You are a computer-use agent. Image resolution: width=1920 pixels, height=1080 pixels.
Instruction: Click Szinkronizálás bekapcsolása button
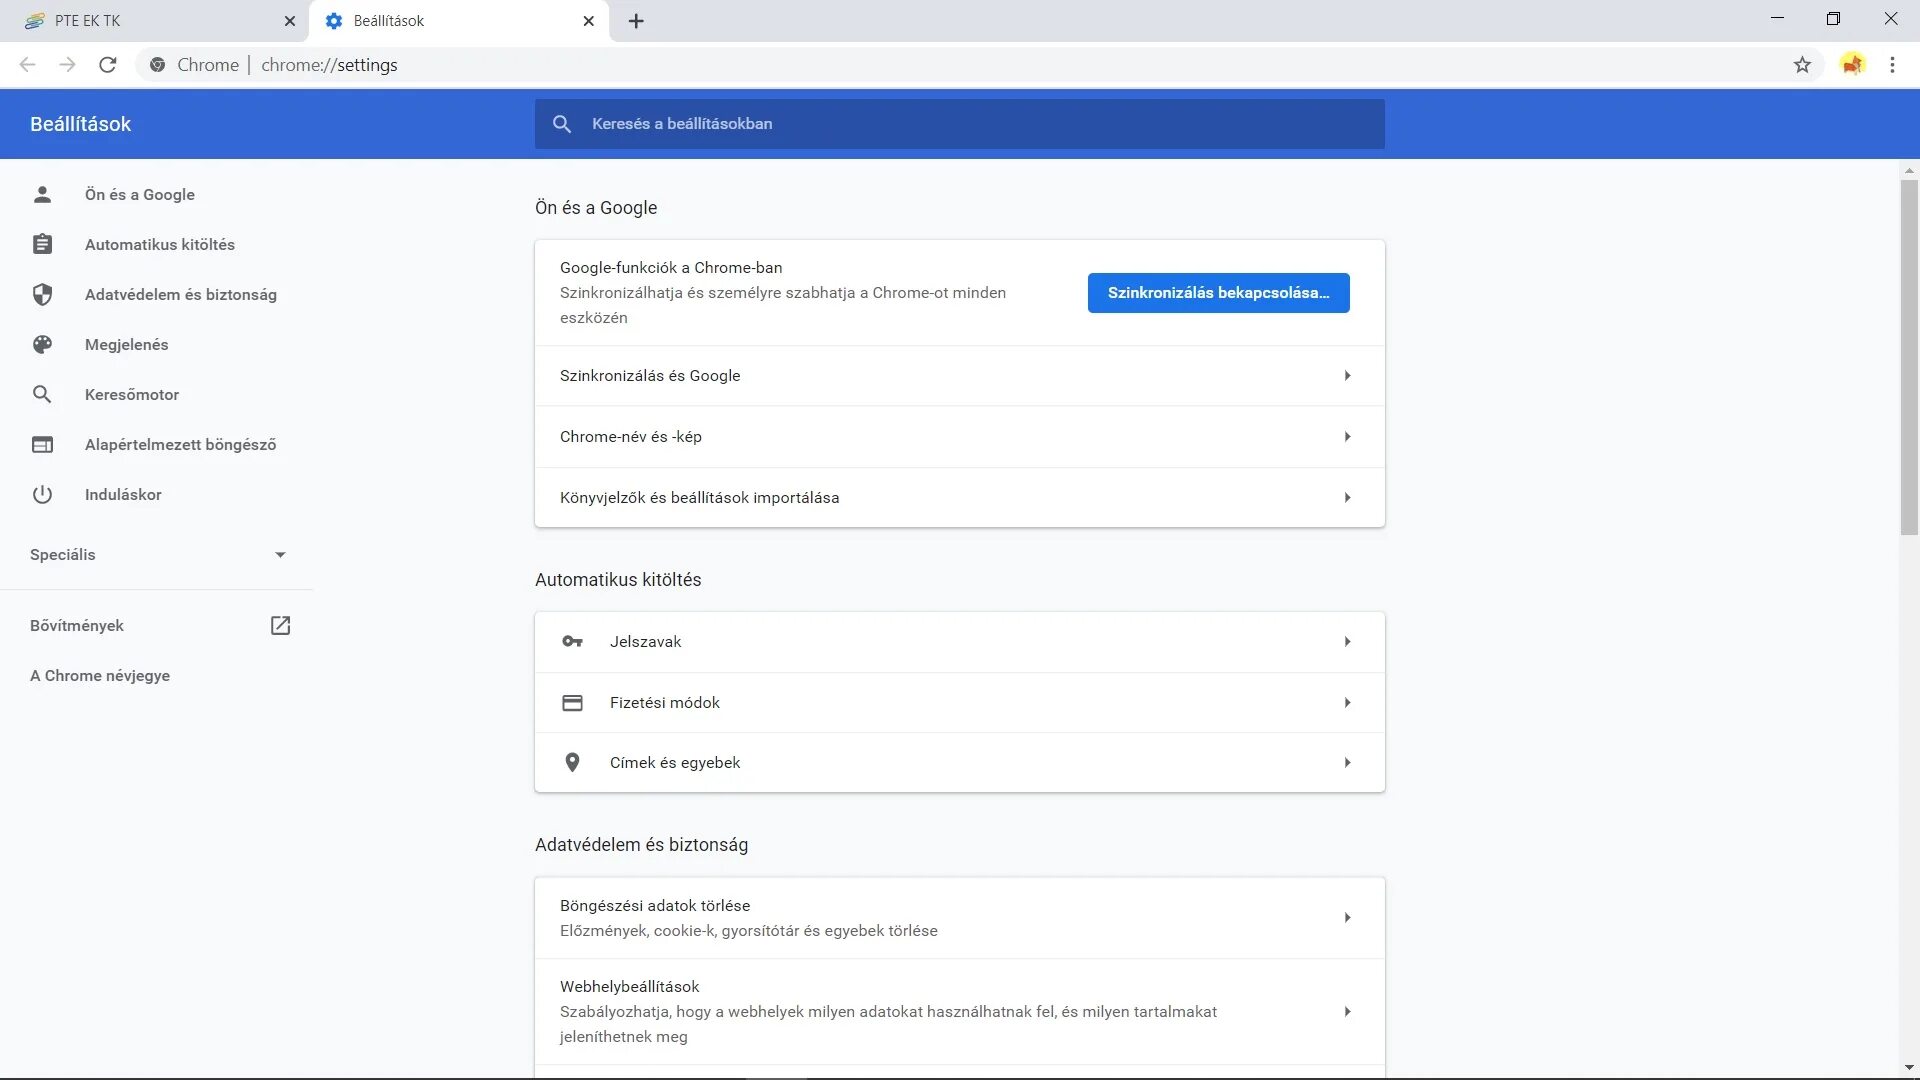tap(1218, 292)
